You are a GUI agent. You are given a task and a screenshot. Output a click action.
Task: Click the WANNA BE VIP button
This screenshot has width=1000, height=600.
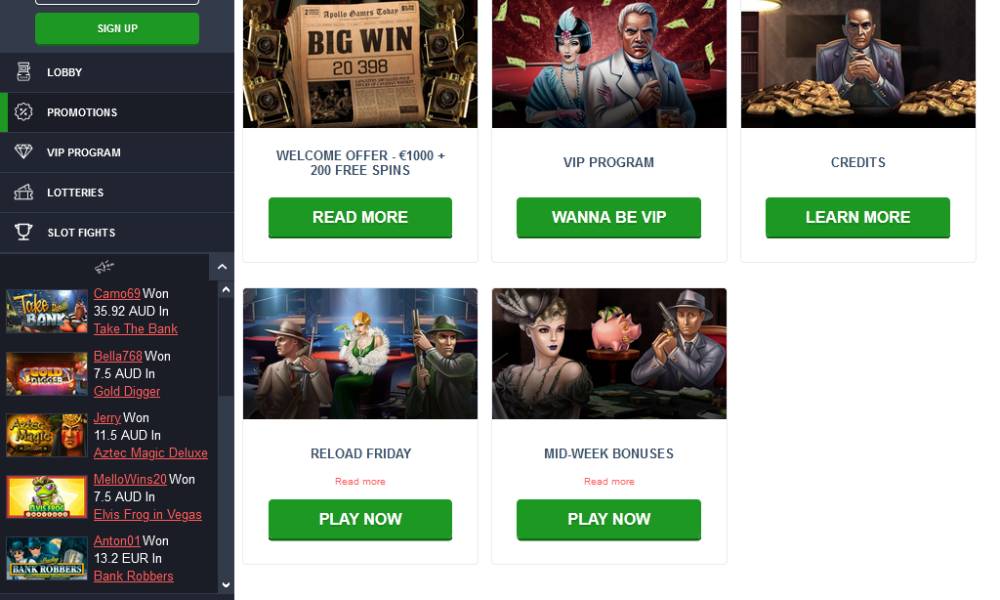coord(609,217)
